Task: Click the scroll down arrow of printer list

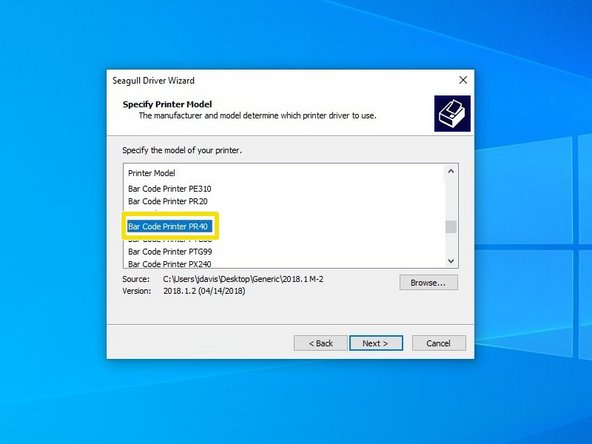Action: pos(451,261)
